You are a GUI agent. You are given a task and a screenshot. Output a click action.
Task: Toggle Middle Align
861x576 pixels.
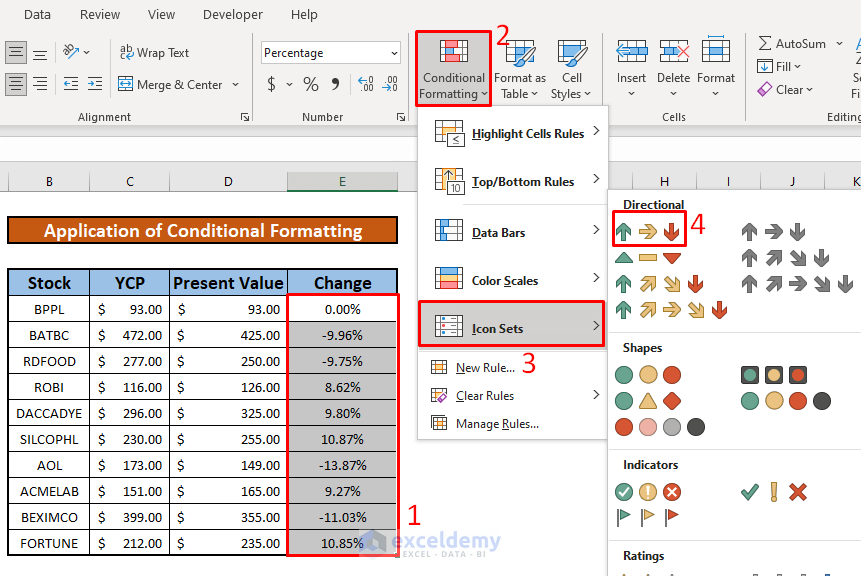click(16, 53)
